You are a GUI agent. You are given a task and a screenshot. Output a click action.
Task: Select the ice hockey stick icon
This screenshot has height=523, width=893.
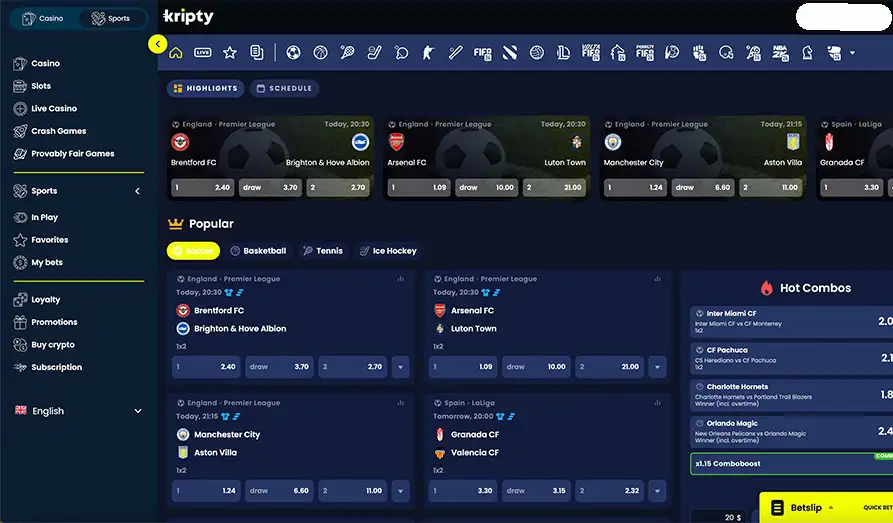coord(374,53)
